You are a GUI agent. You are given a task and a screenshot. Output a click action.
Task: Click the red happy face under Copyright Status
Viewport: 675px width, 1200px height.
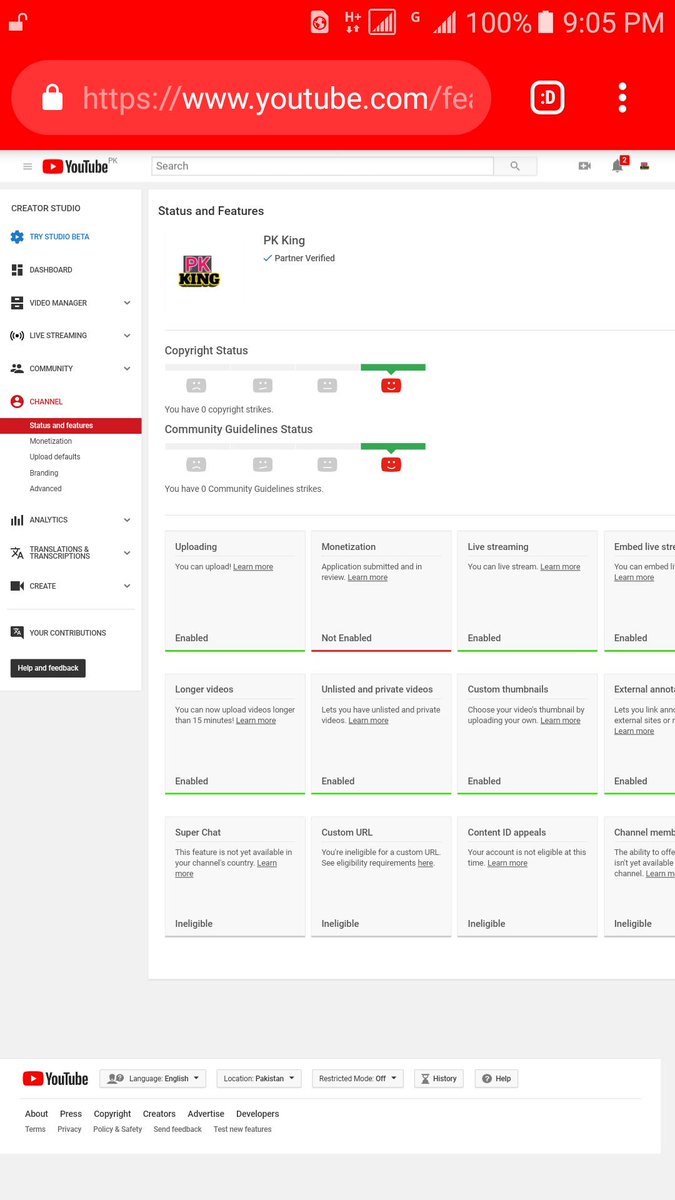coord(391,385)
